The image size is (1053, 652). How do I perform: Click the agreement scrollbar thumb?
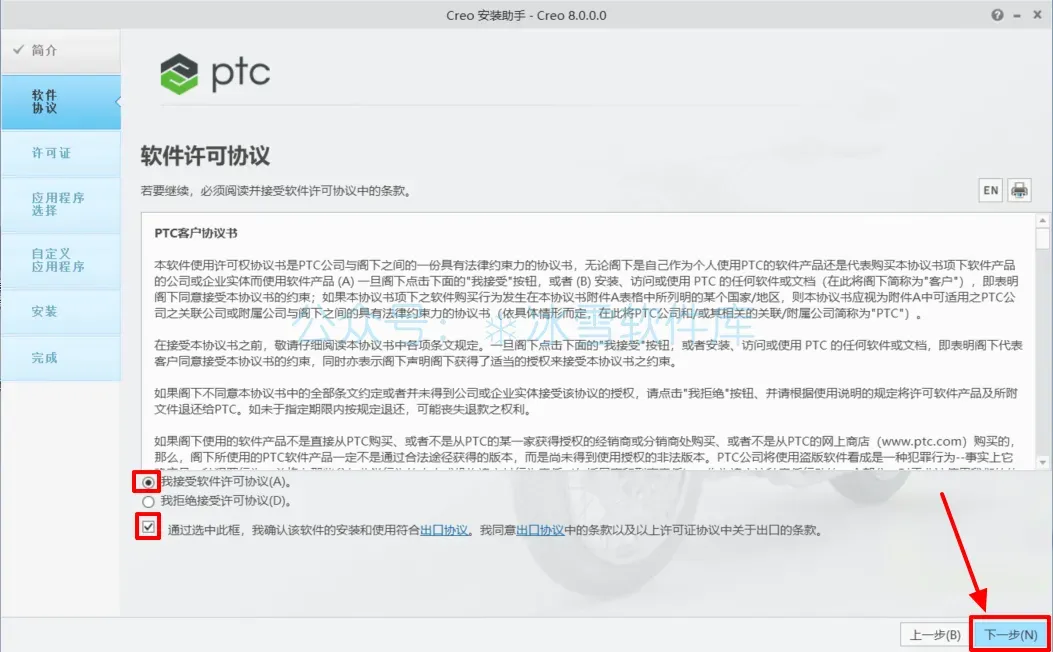pyautogui.click(x=1042, y=239)
